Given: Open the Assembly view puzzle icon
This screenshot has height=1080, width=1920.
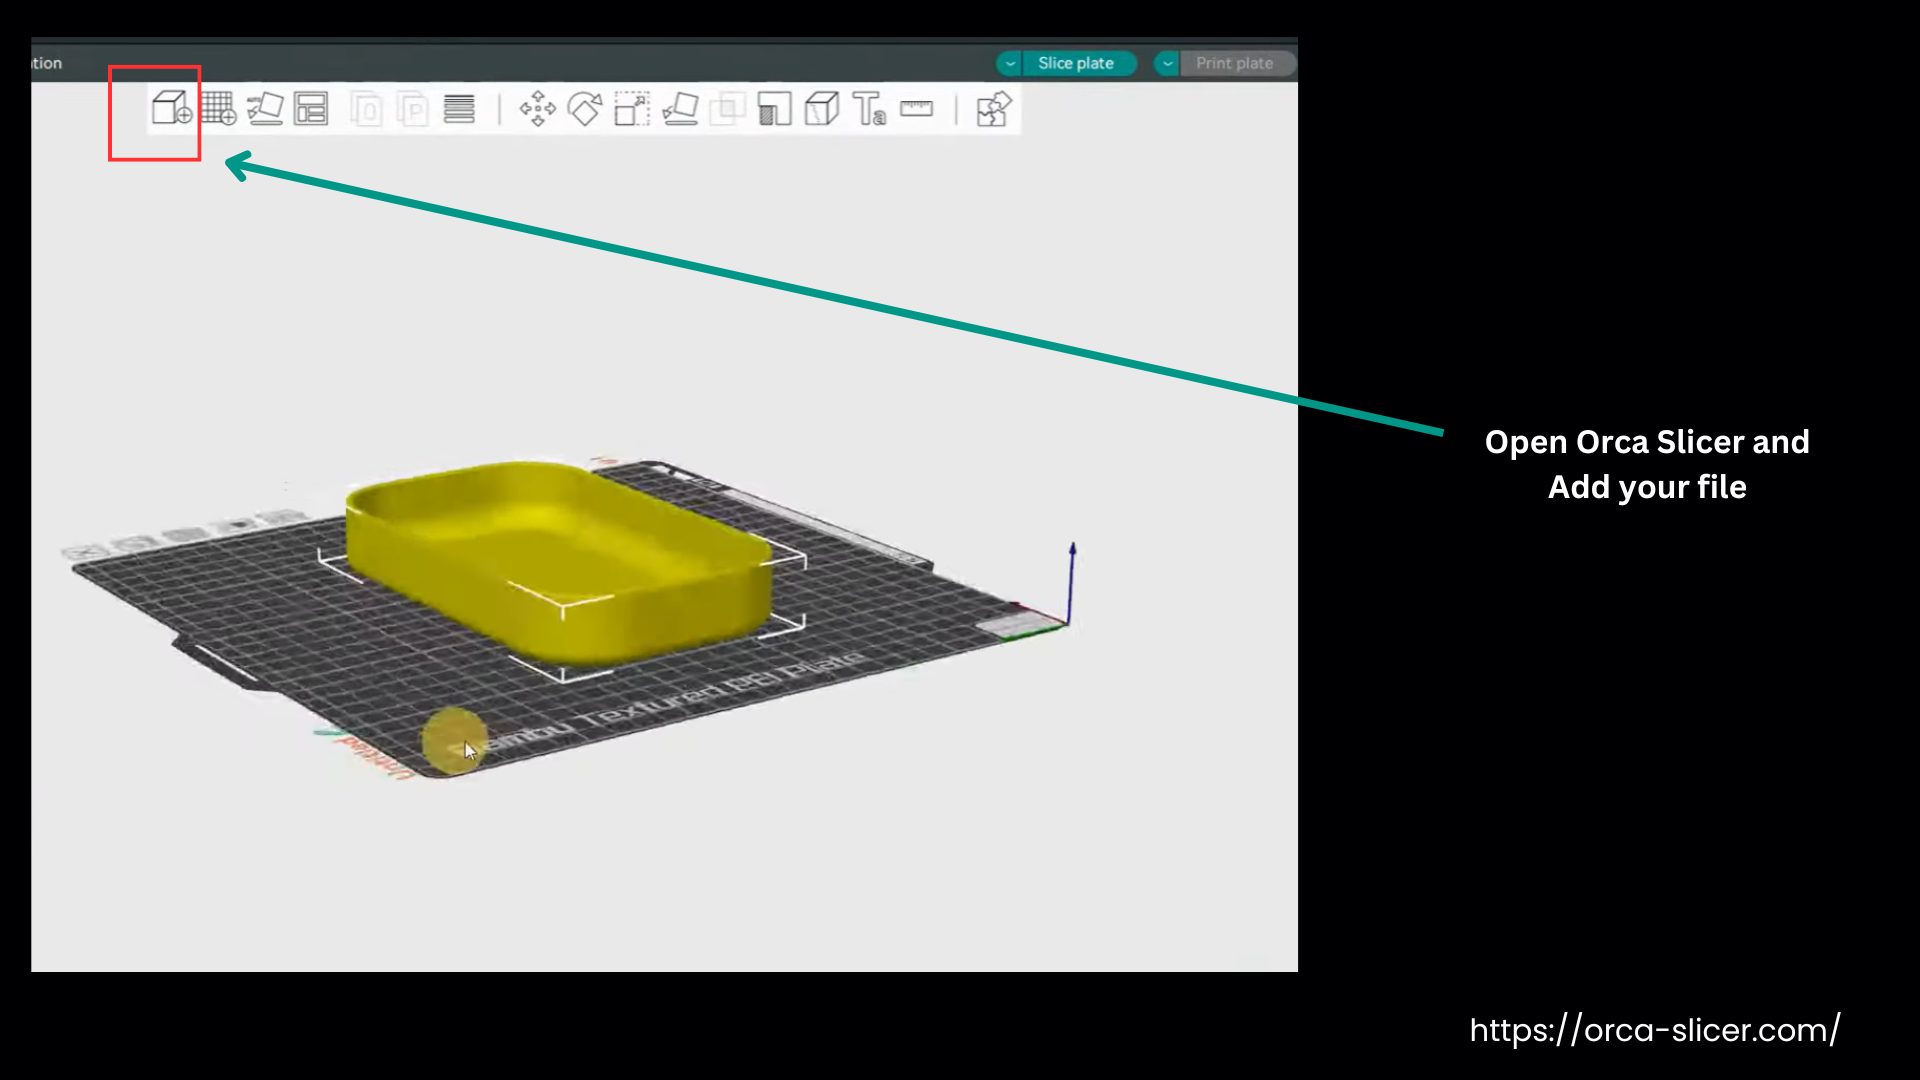Looking at the screenshot, I should [993, 108].
